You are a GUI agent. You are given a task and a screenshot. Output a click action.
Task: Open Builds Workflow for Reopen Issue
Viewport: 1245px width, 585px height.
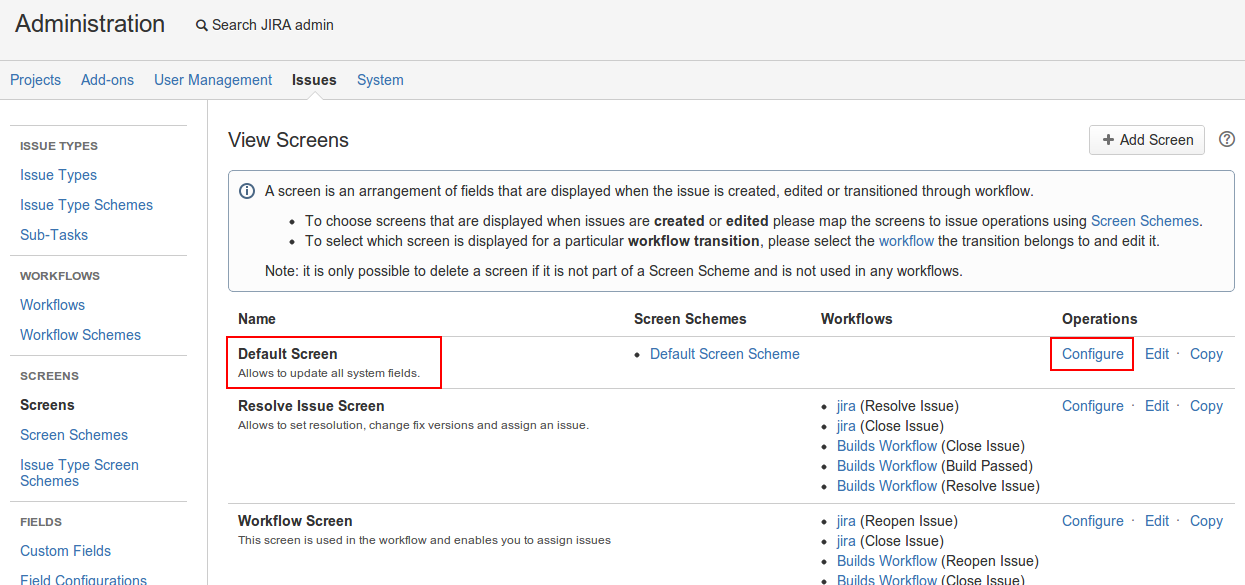[x=887, y=561]
